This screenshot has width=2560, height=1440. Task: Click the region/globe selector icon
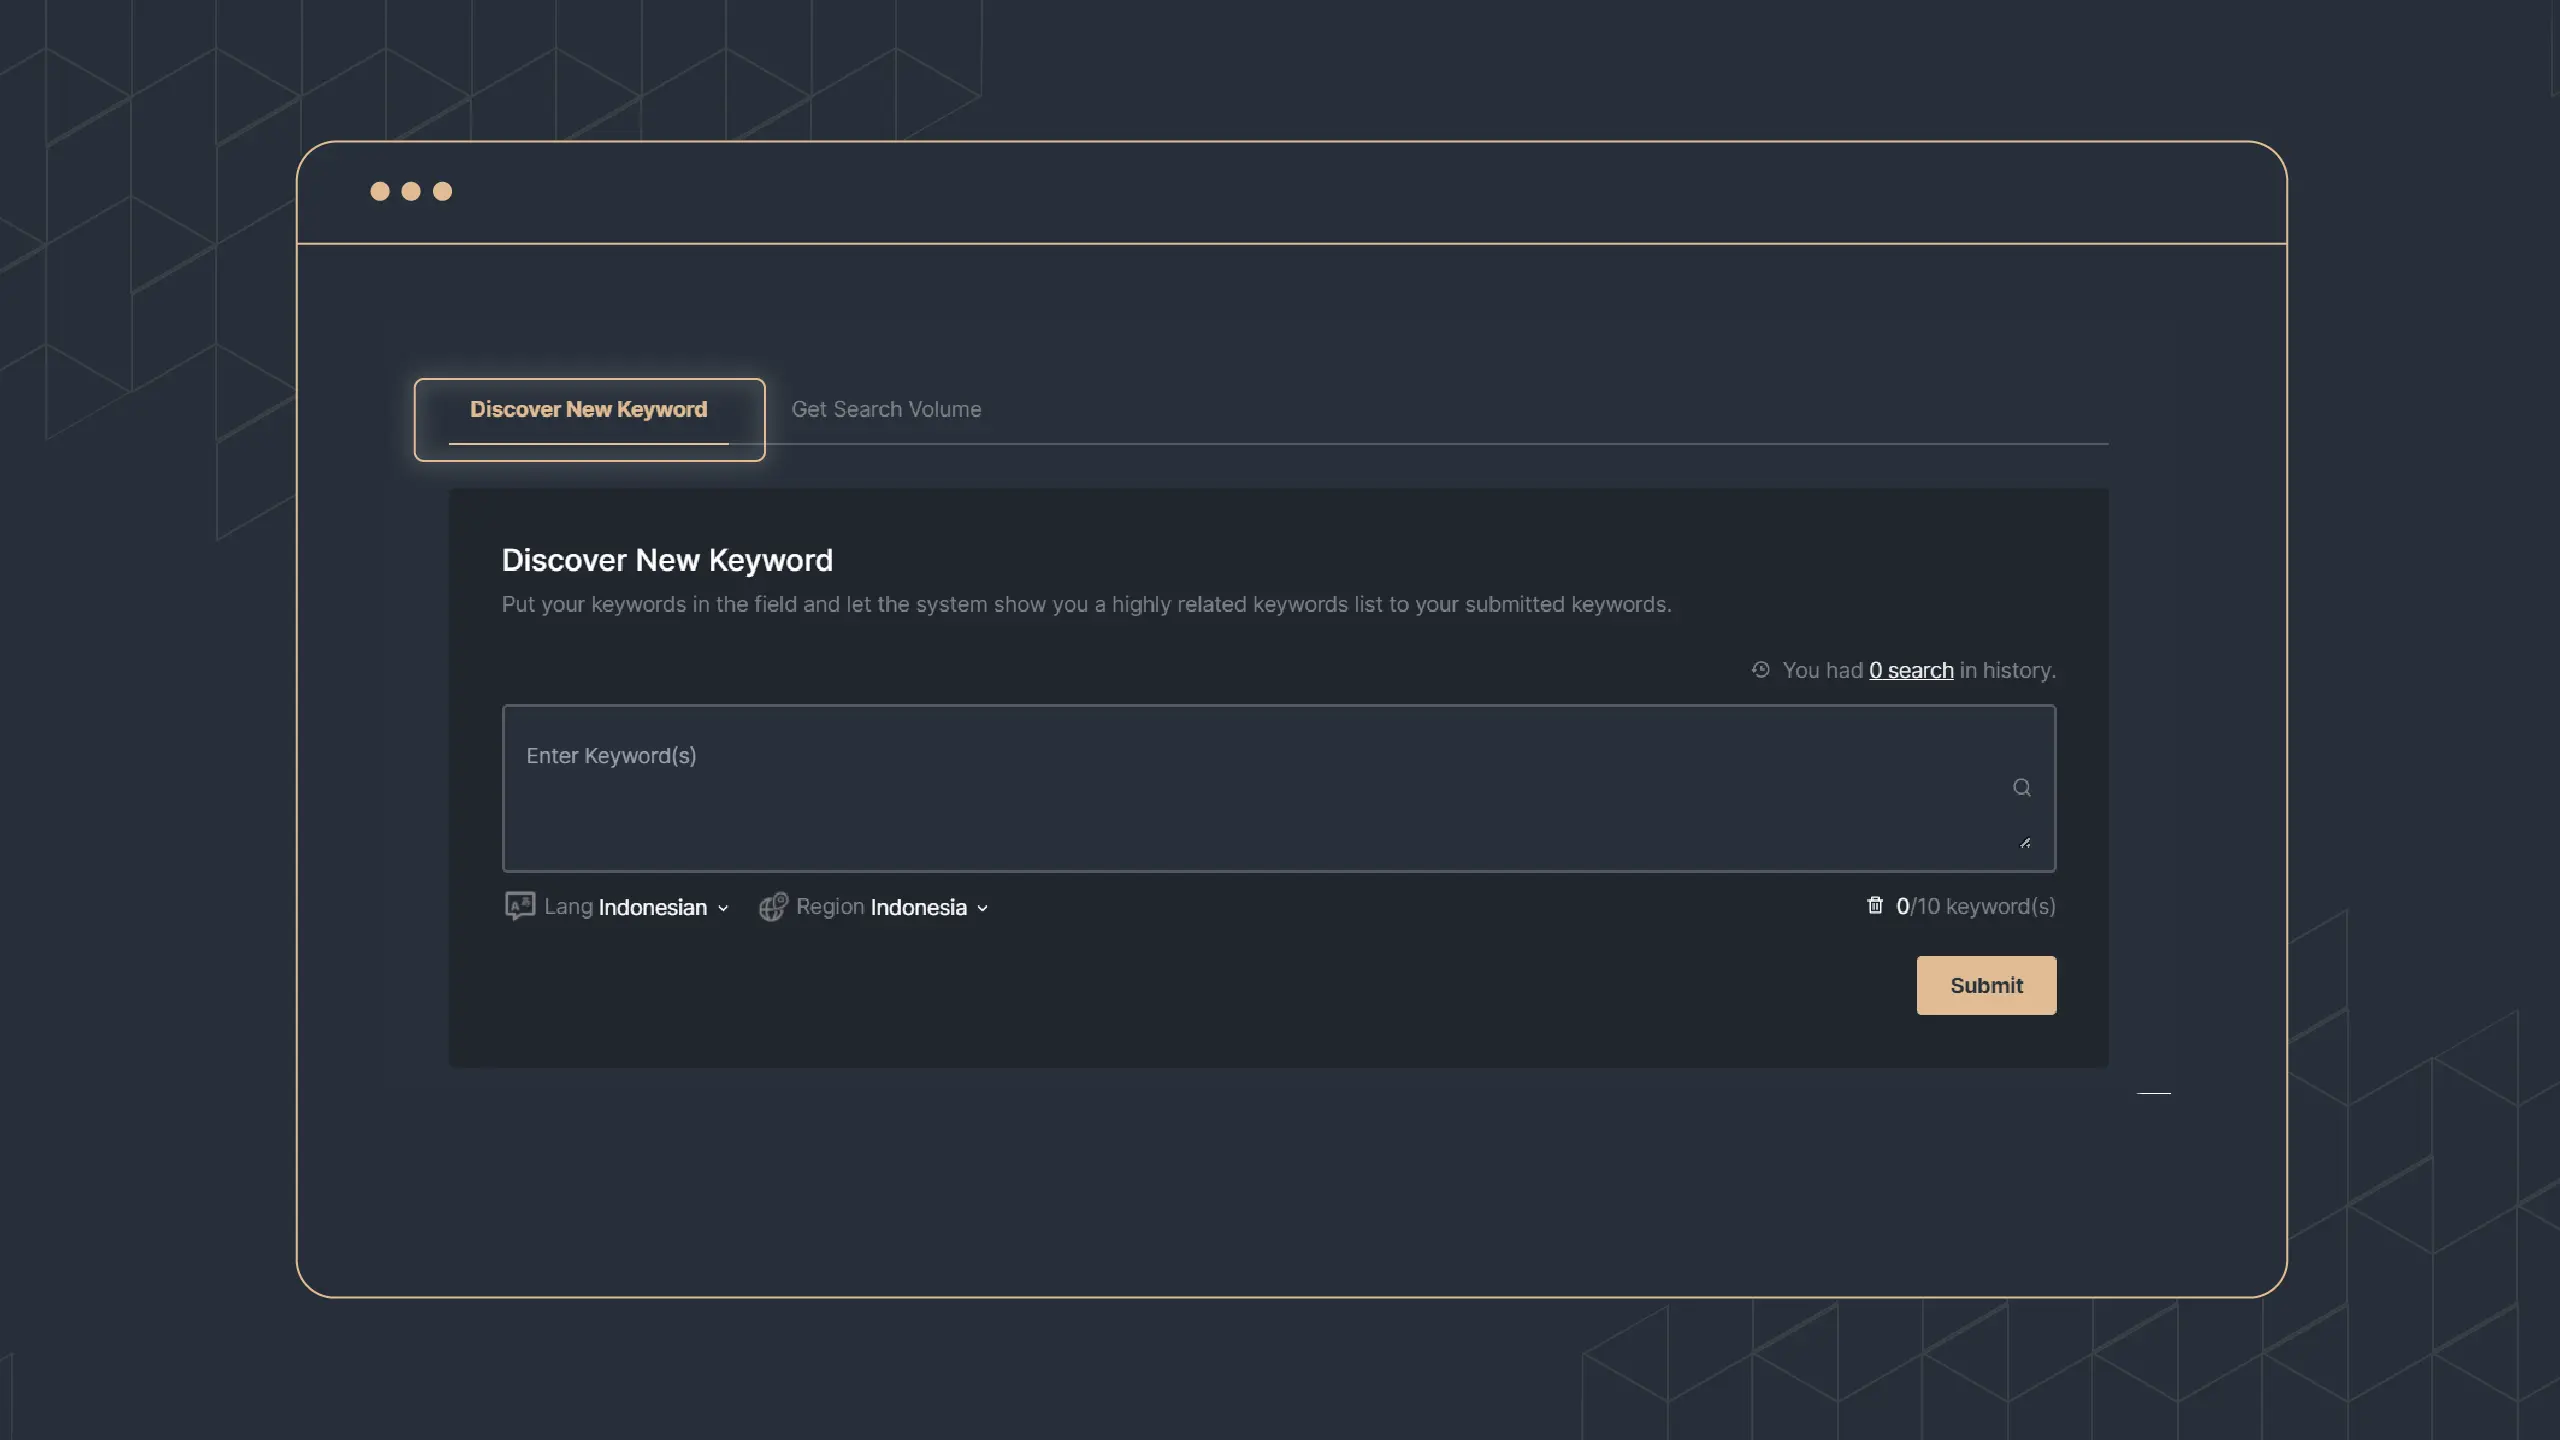click(770, 905)
